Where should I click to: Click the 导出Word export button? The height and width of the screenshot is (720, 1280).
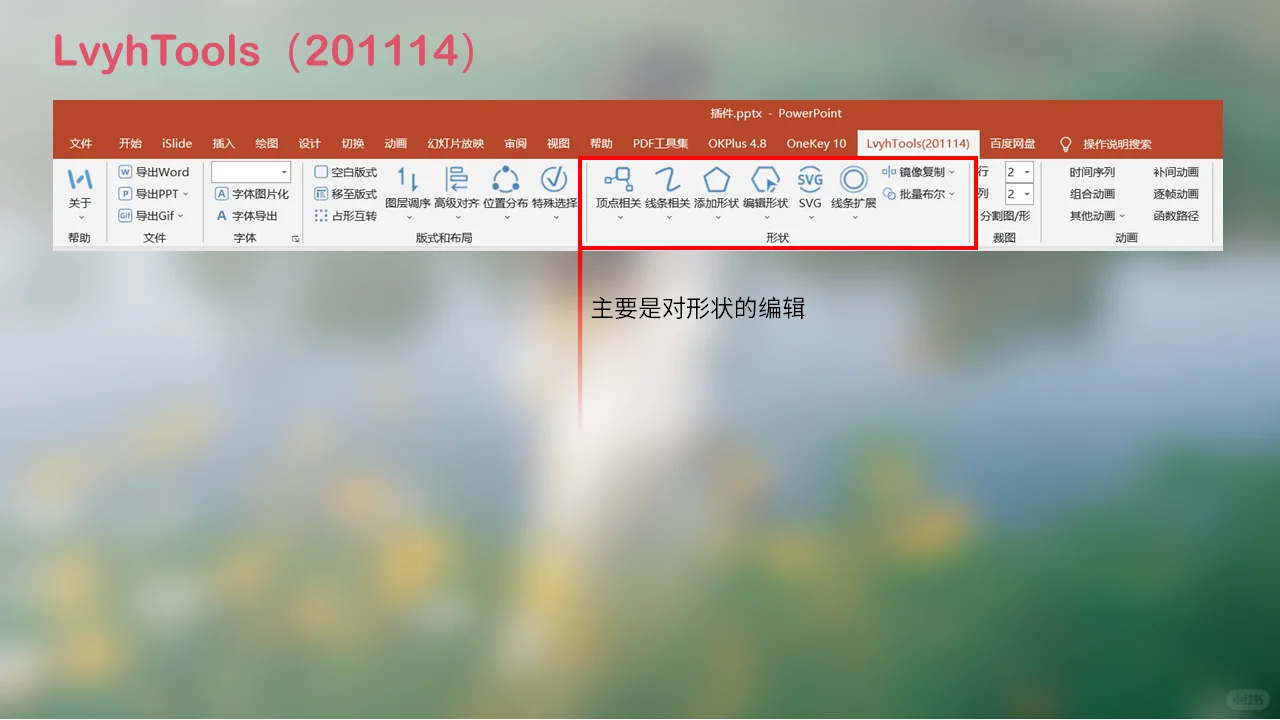click(x=154, y=172)
